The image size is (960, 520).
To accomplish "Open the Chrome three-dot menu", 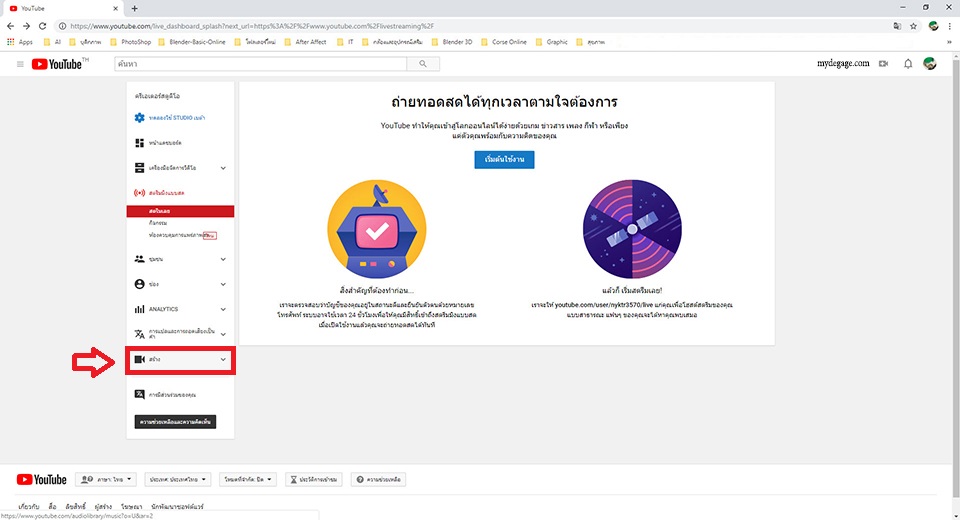I will tap(950, 26).
